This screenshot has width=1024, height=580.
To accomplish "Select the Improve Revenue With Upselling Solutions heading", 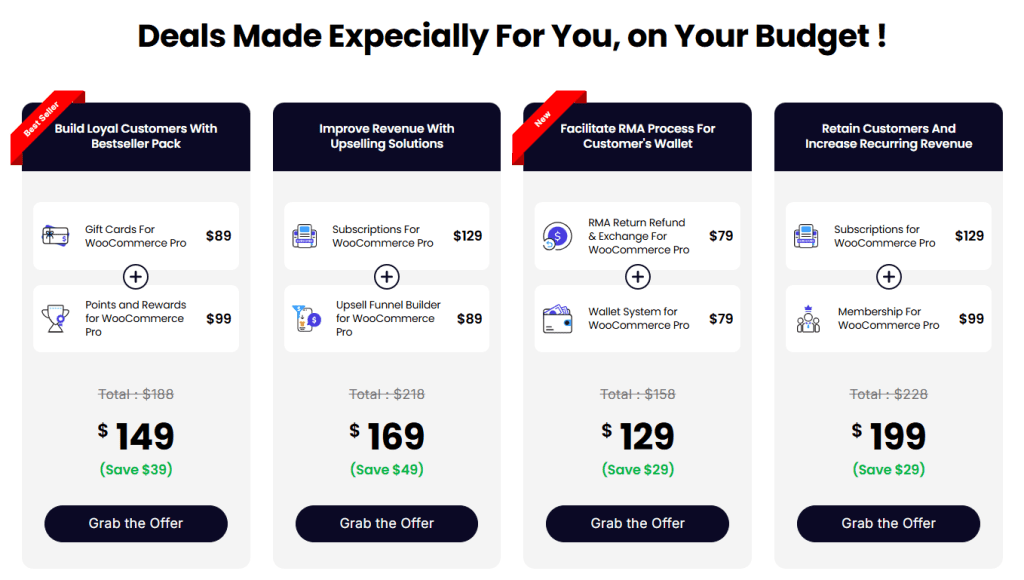I will tap(387, 136).
